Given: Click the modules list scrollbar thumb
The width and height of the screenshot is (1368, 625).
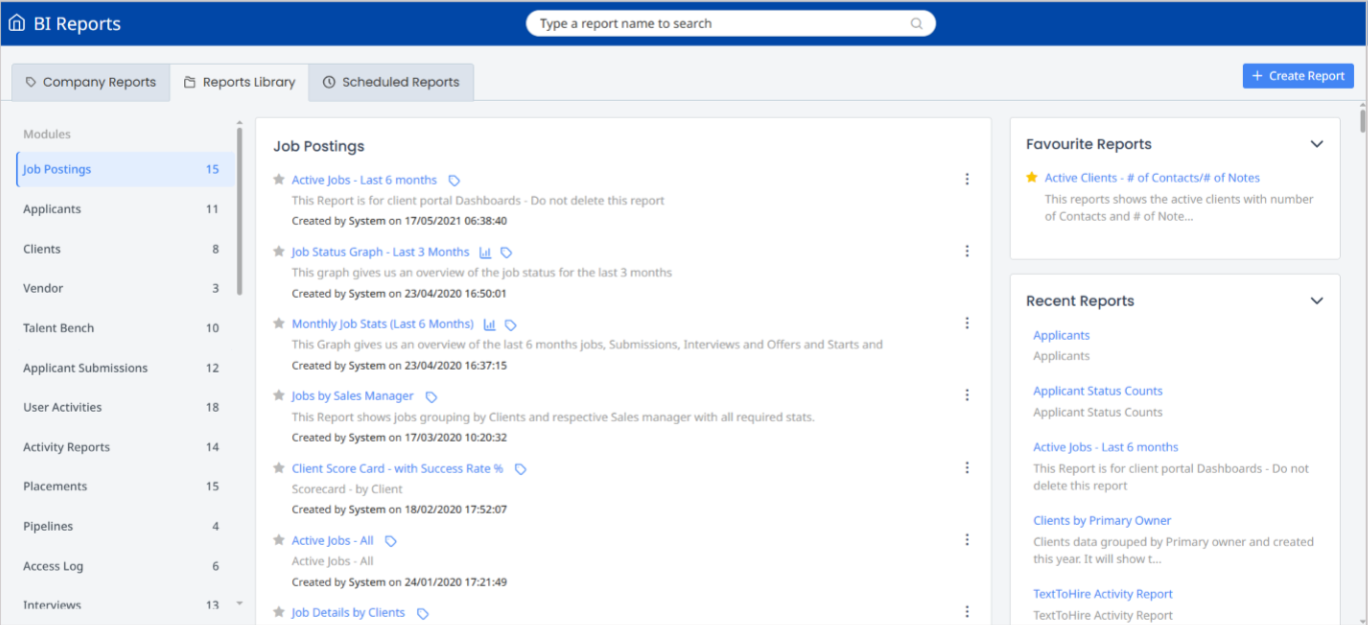Looking at the screenshot, I should 239,210.
